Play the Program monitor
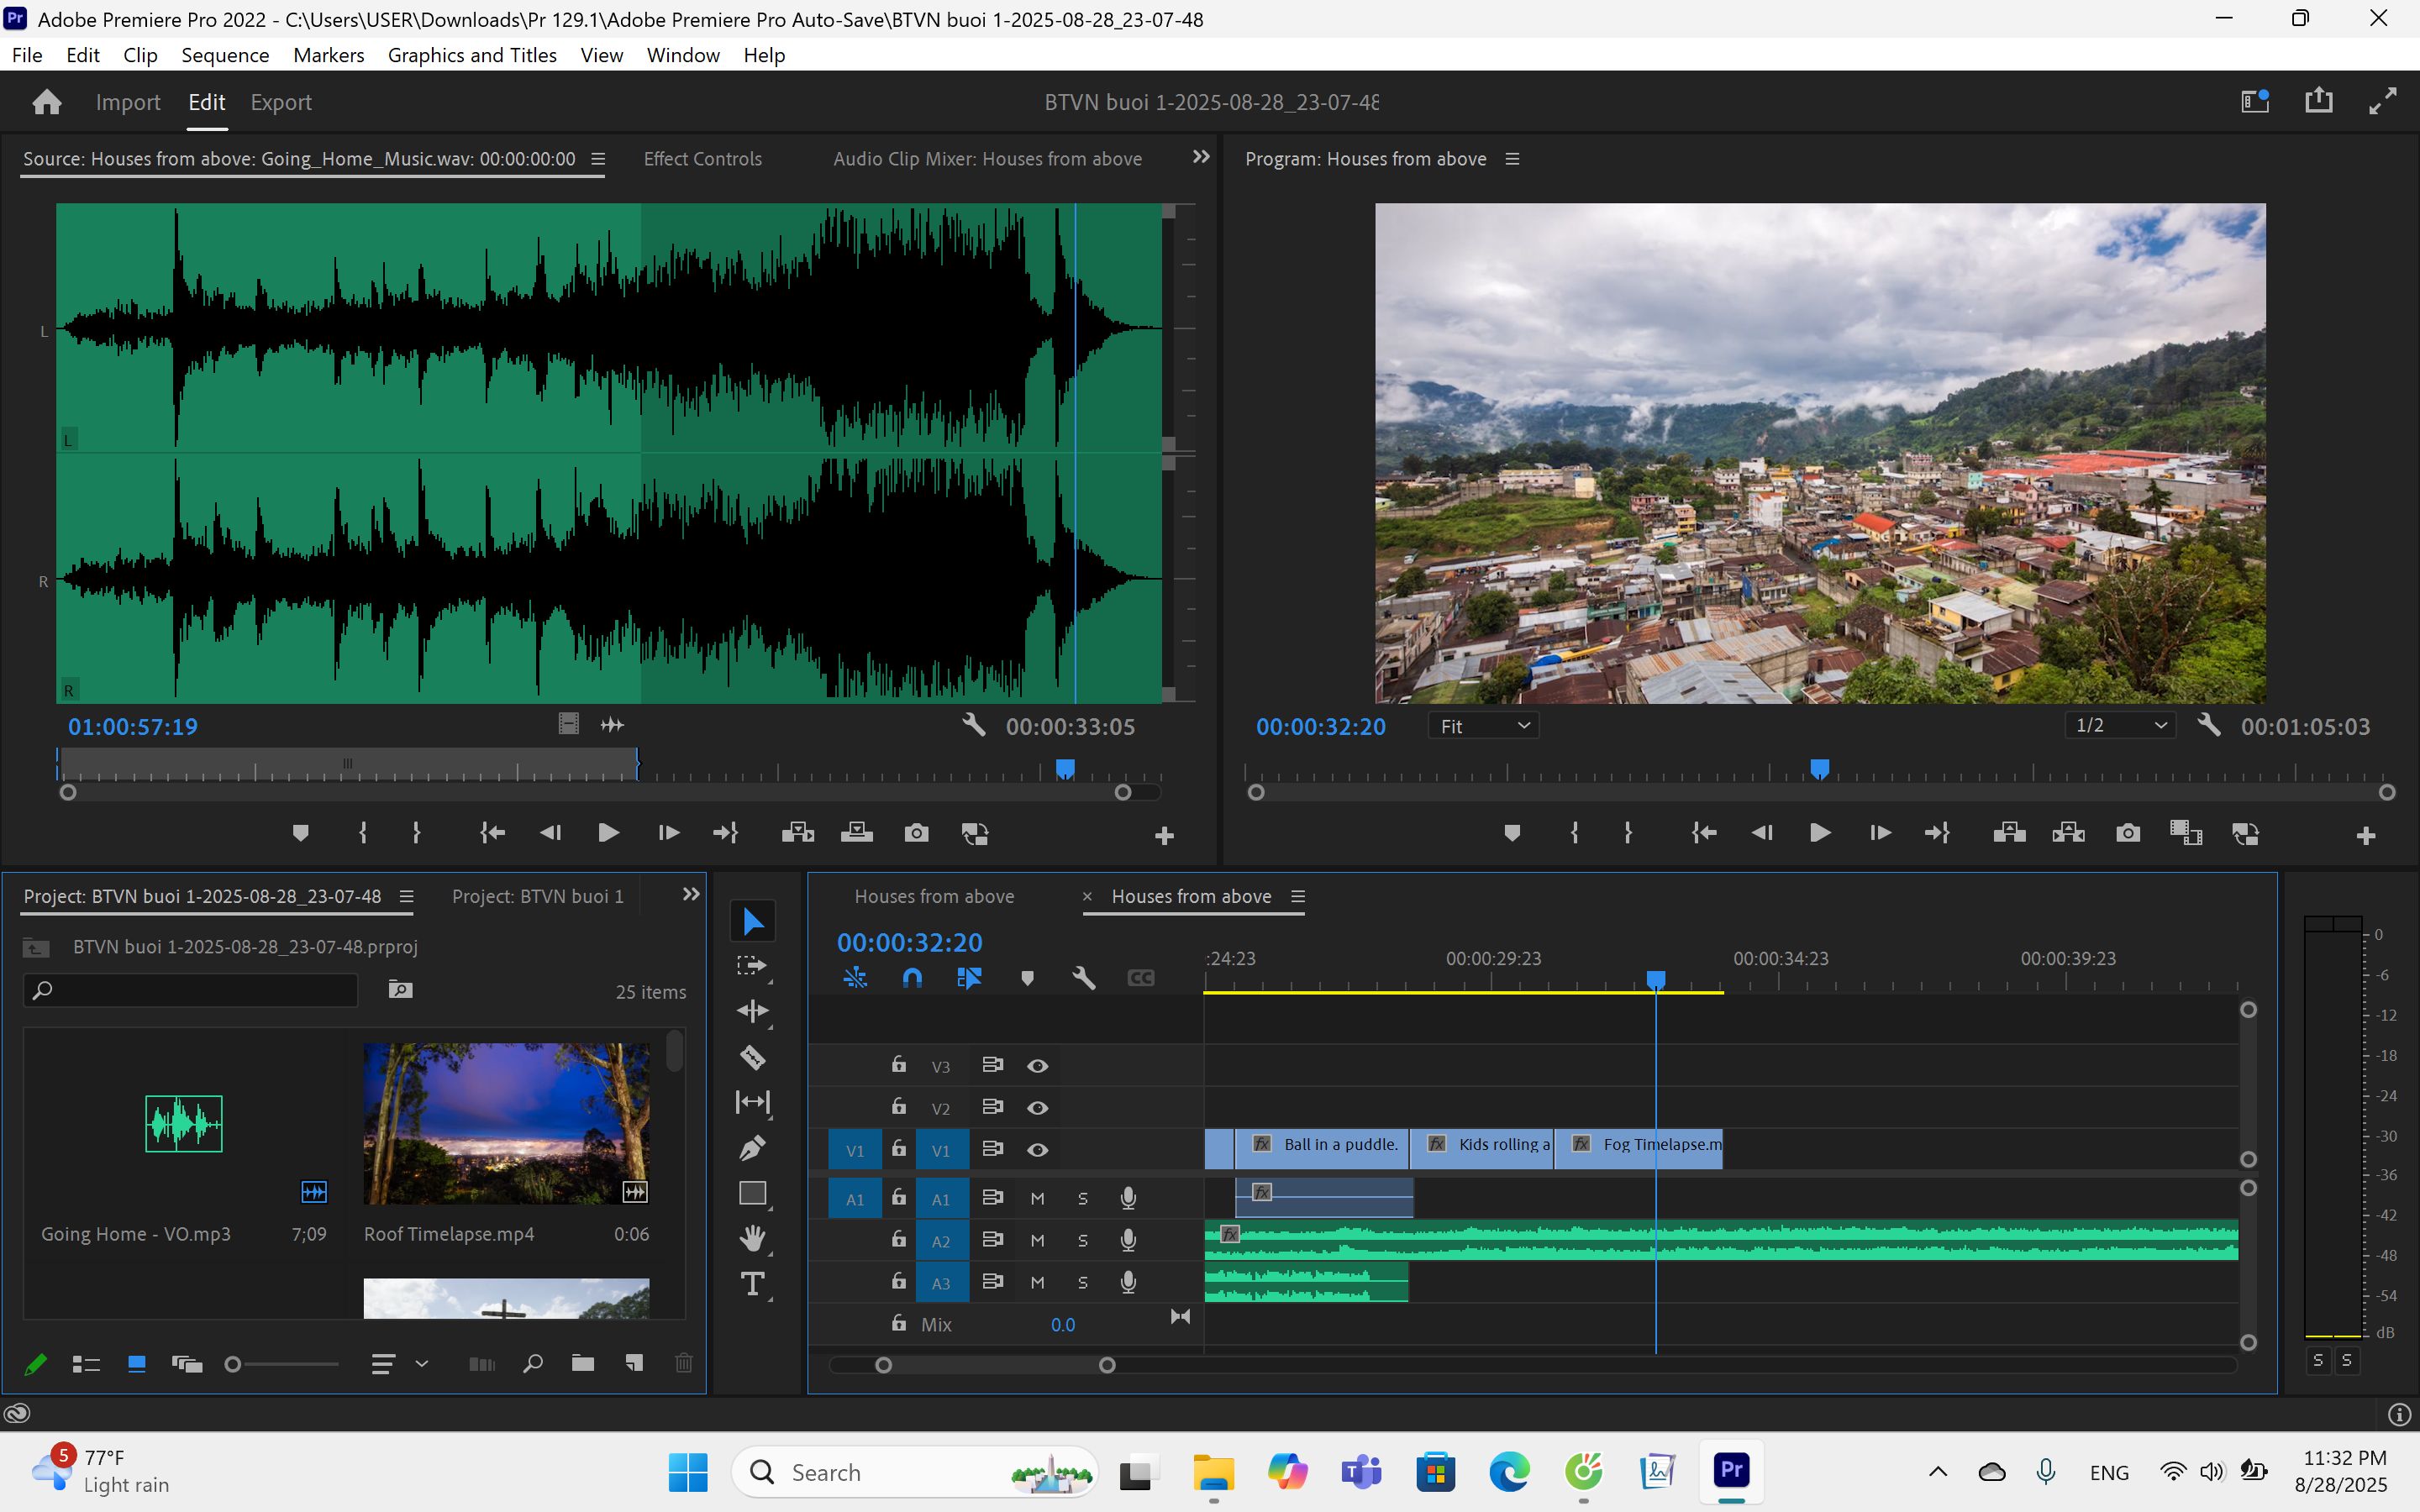Image resolution: width=2420 pixels, height=1512 pixels. pos(1820,833)
